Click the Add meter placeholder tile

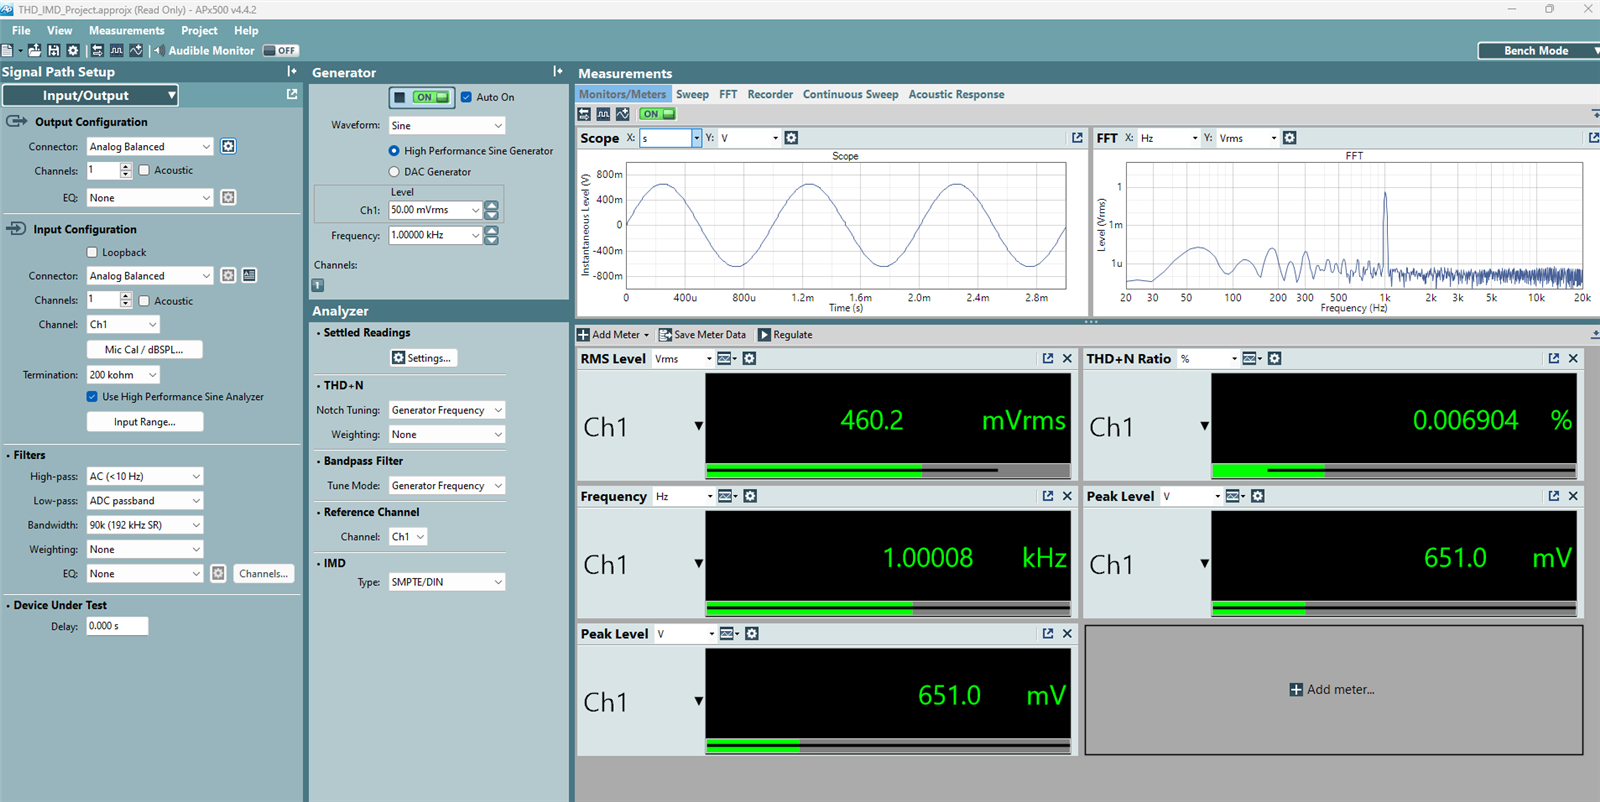[x=1333, y=690]
